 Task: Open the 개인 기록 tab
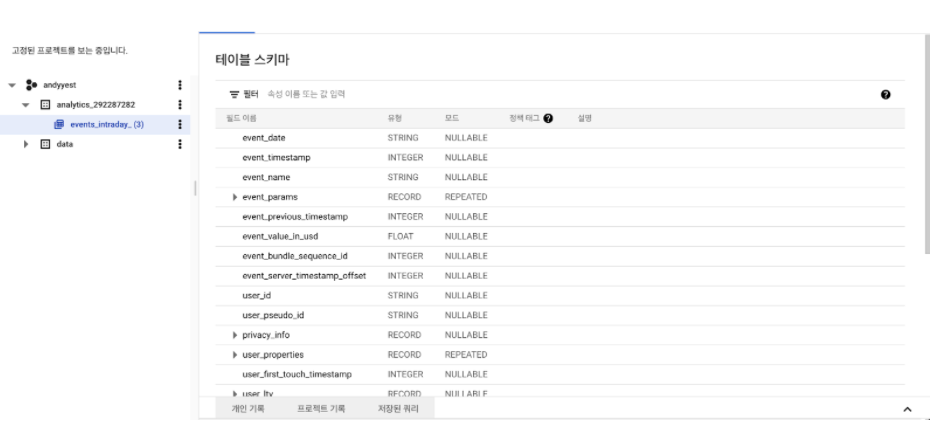[x=248, y=409]
